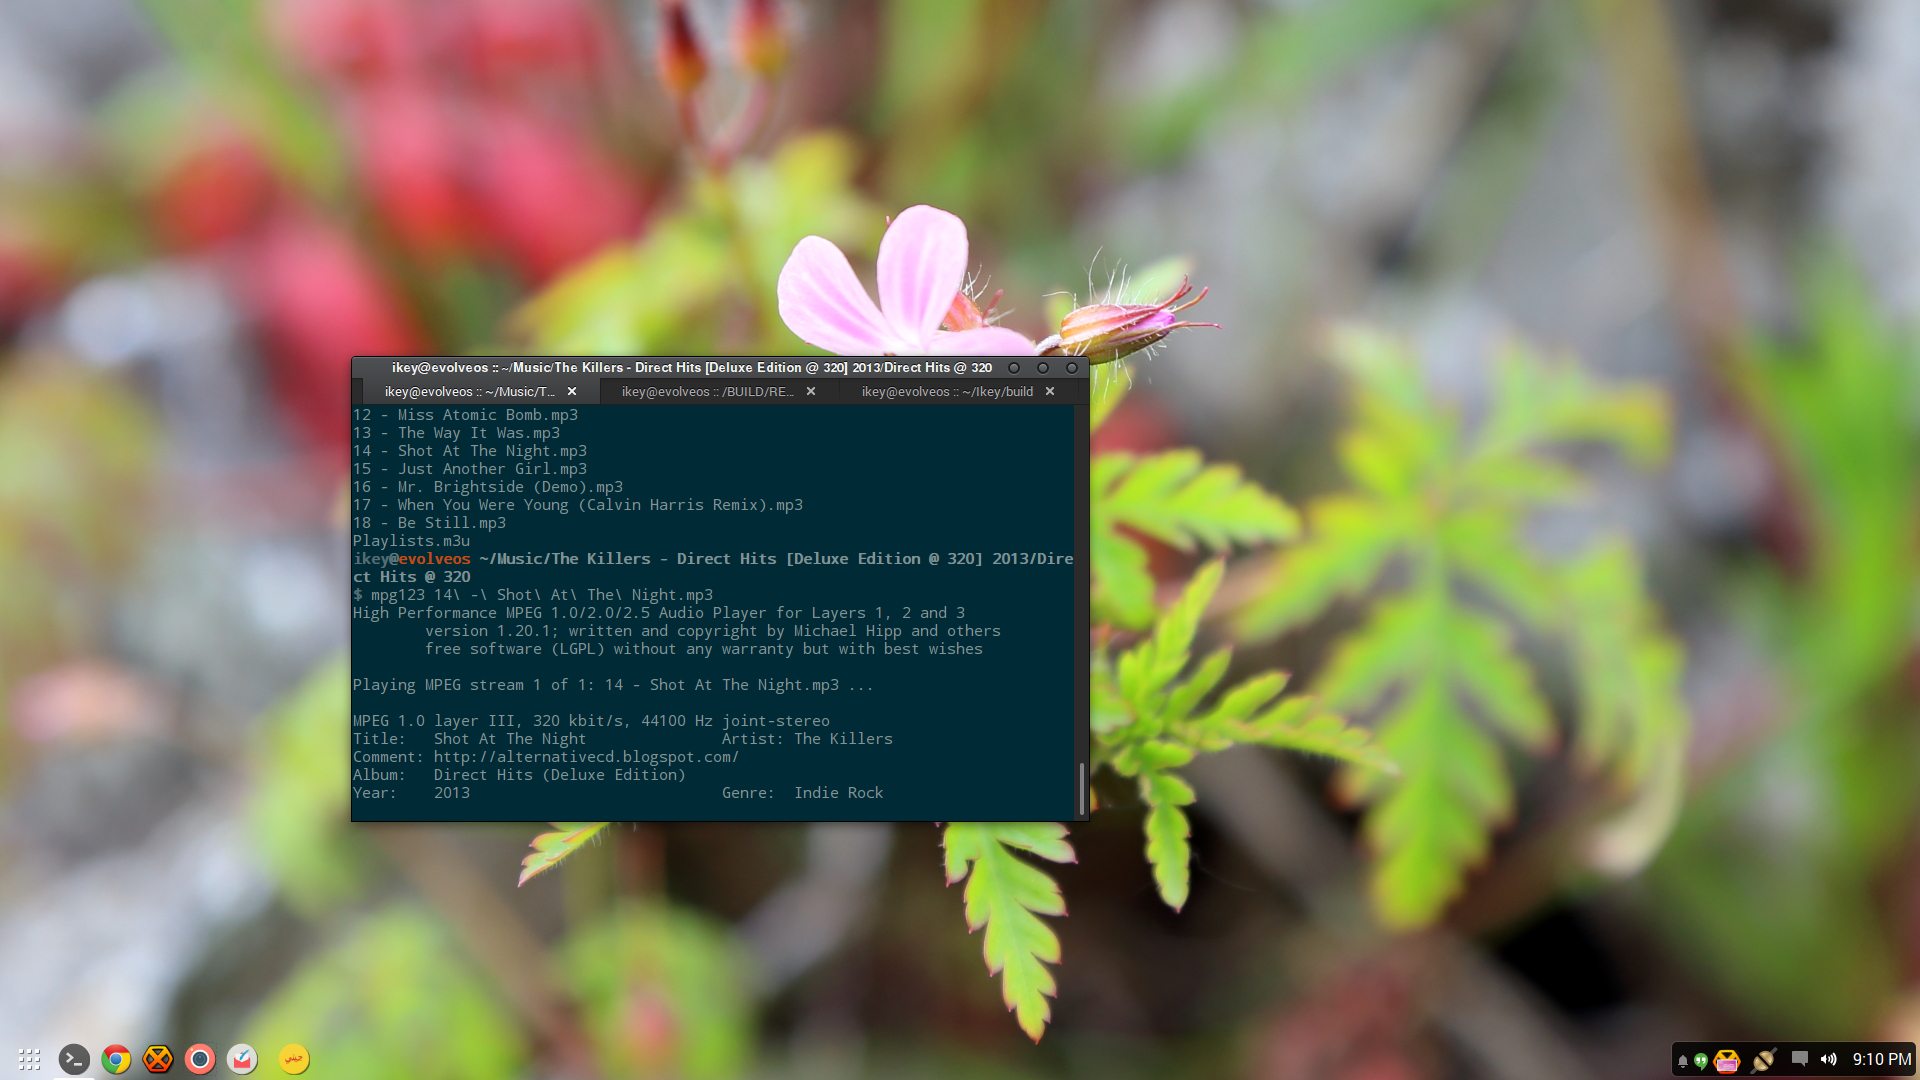Click the terminal window title bar text
This screenshot has height=1080, width=1920.
tap(691, 368)
